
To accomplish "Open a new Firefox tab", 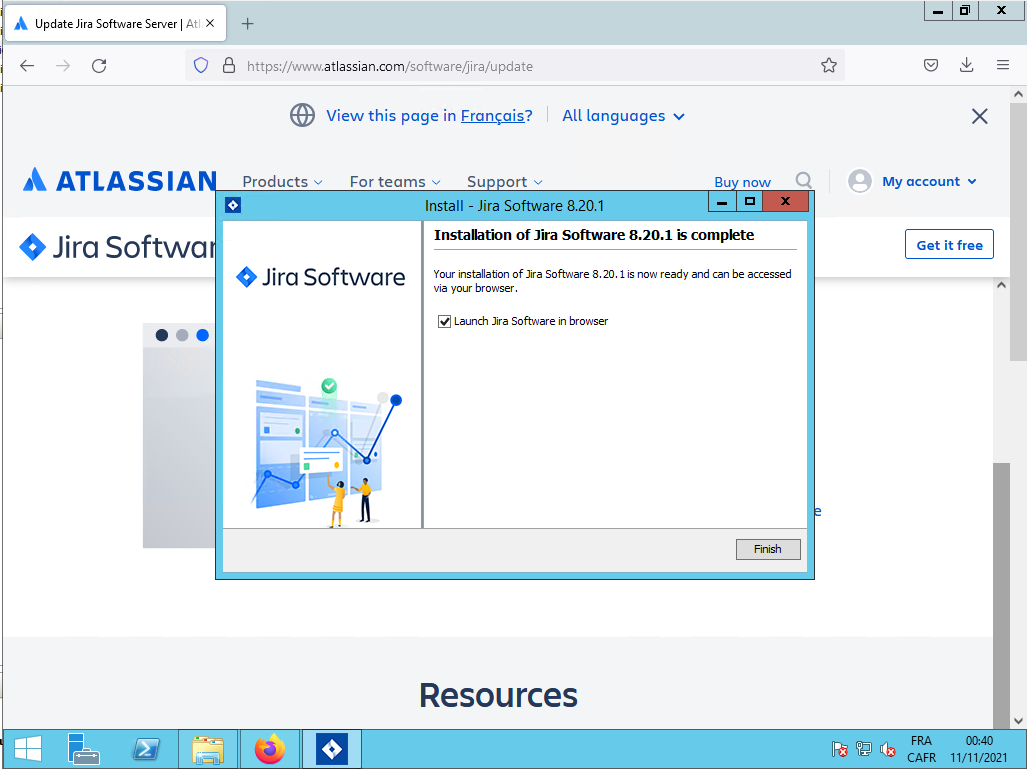I will pyautogui.click(x=248, y=24).
